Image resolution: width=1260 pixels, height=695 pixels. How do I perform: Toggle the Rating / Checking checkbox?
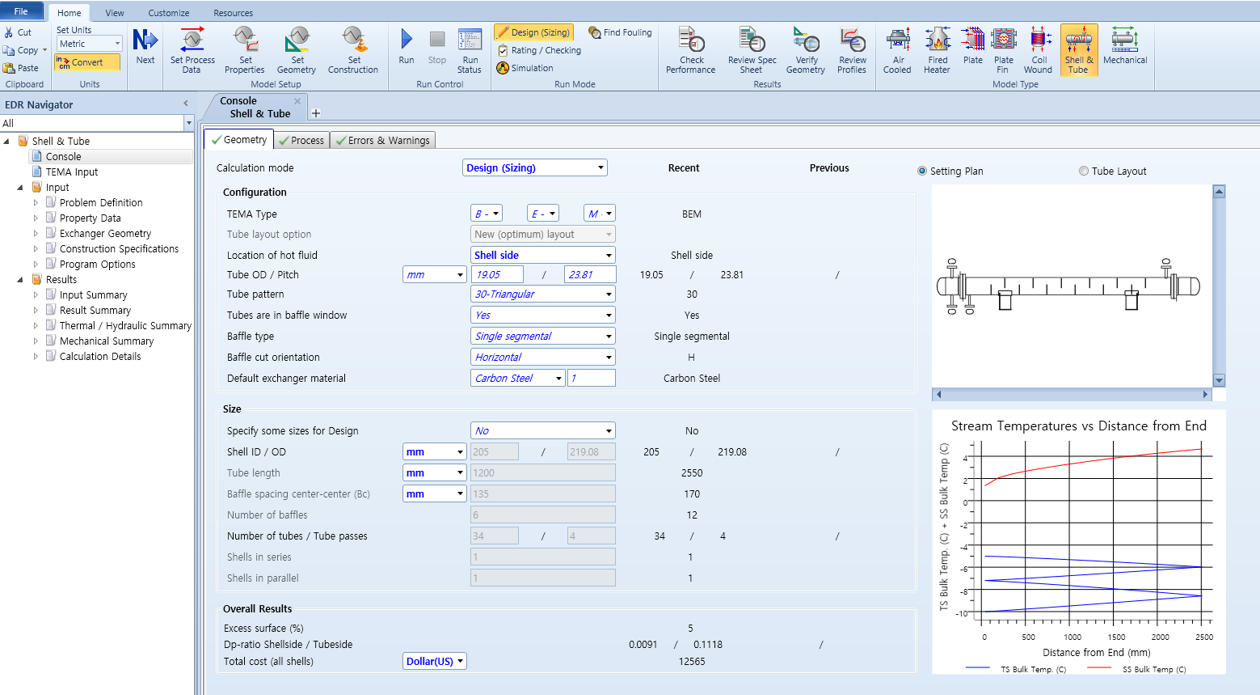click(x=503, y=51)
